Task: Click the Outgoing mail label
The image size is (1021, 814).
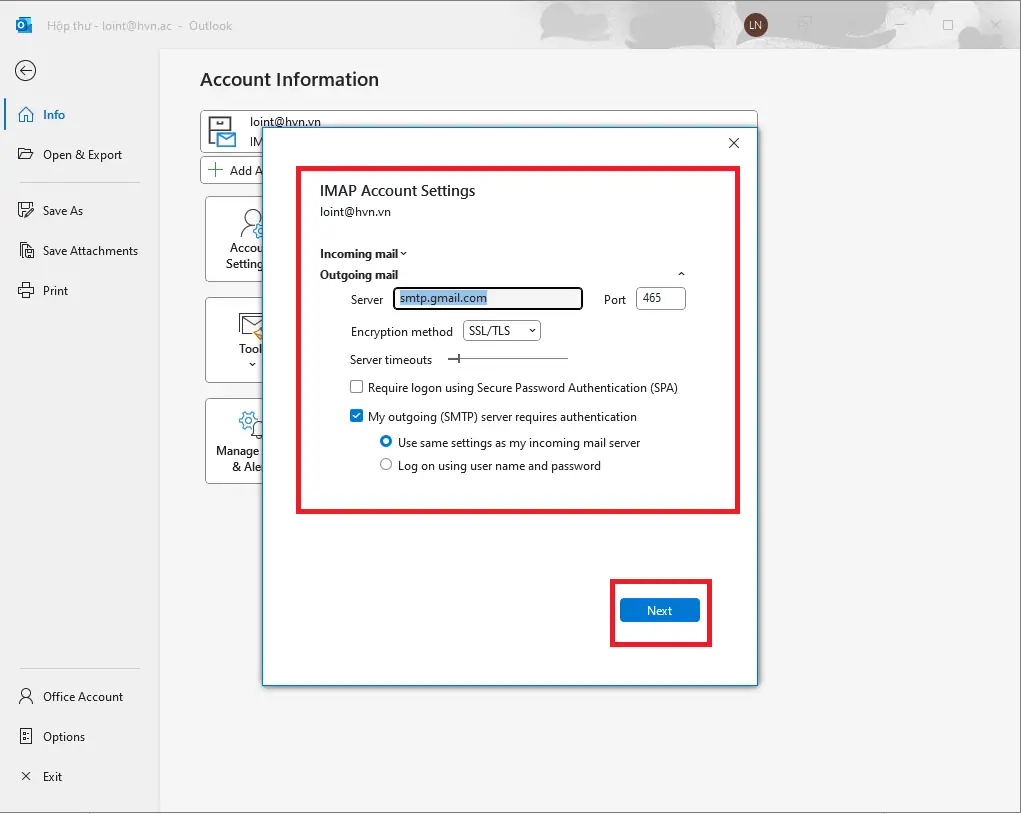Action: click(359, 275)
